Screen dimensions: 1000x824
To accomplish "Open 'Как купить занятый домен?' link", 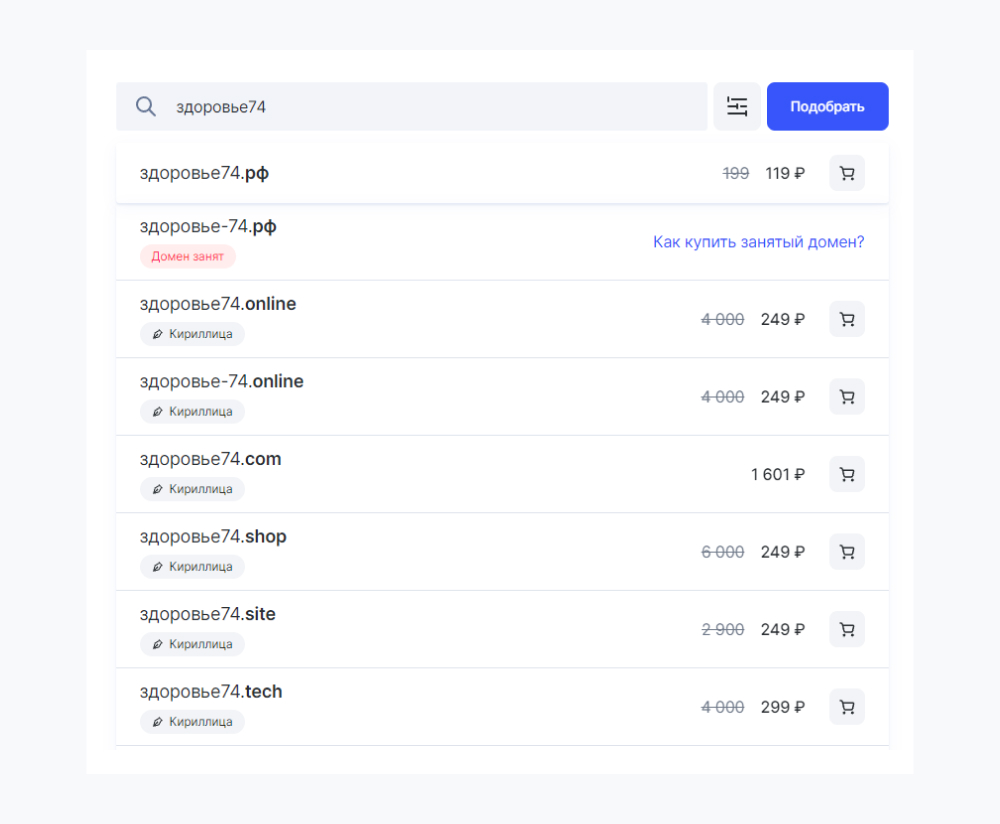I will pos(758,242).
